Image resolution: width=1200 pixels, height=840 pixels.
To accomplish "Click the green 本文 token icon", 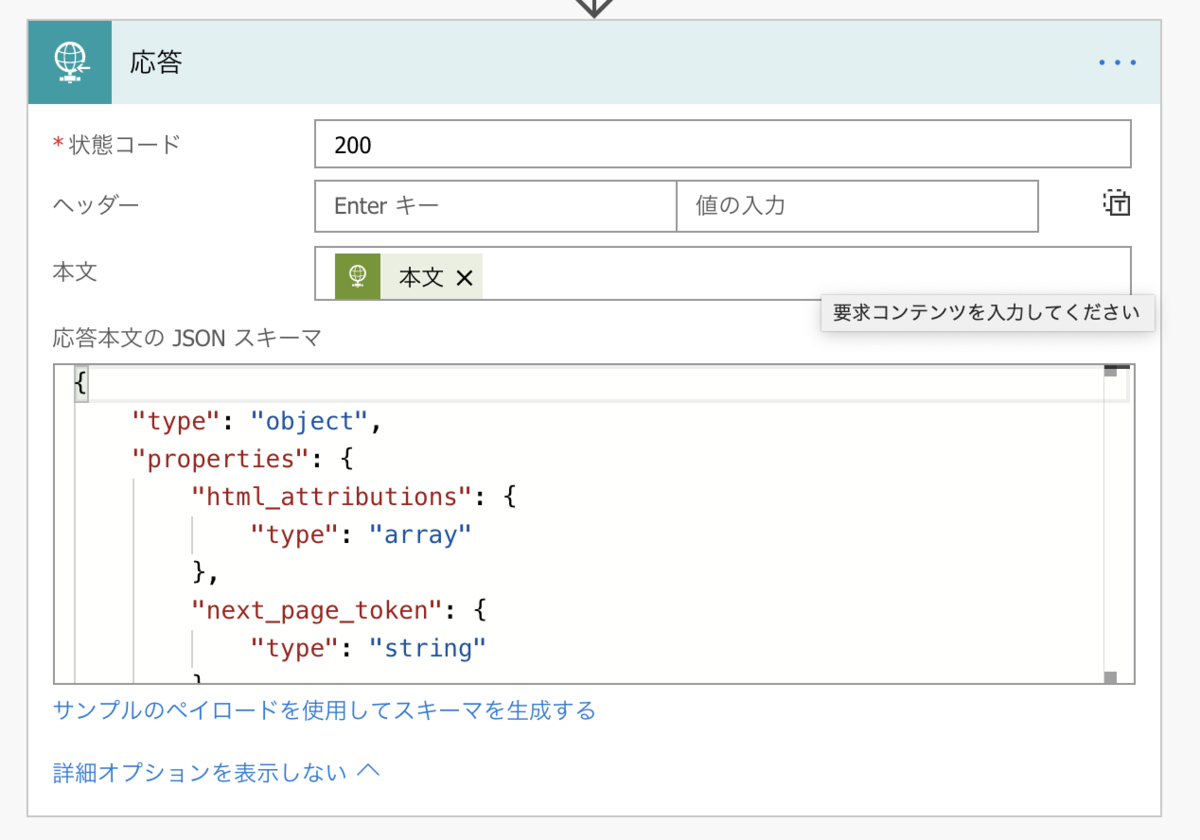I will 357,276.
